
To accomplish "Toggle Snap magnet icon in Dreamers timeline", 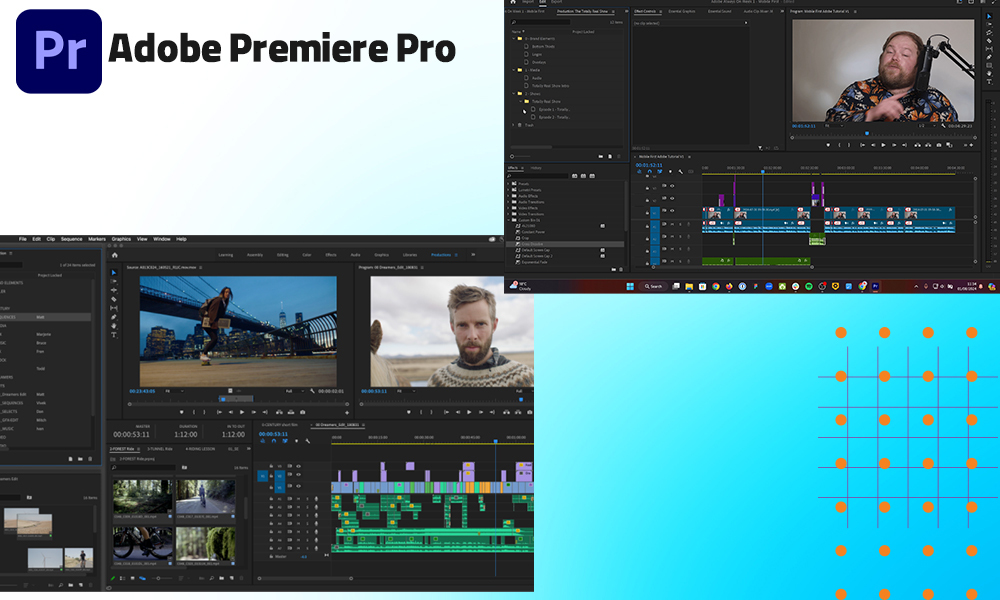I will 274,441.
